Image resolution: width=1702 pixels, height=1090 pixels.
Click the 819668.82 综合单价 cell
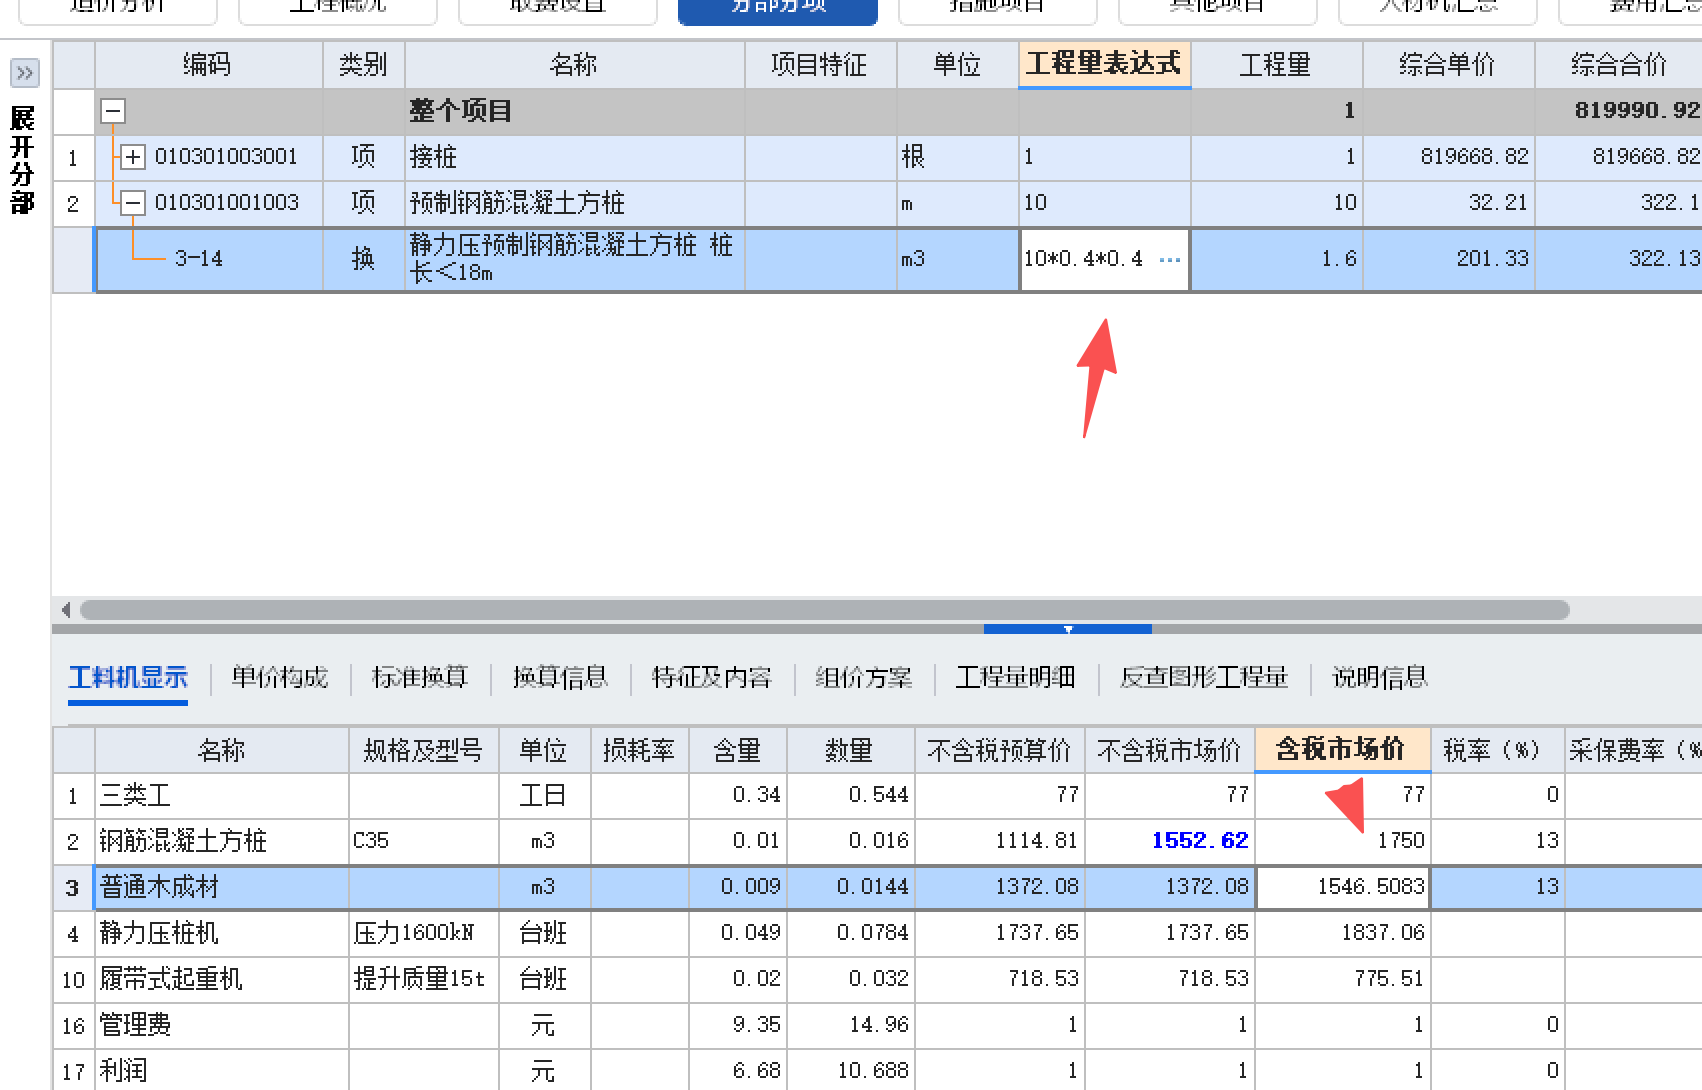coord(1448,157)
